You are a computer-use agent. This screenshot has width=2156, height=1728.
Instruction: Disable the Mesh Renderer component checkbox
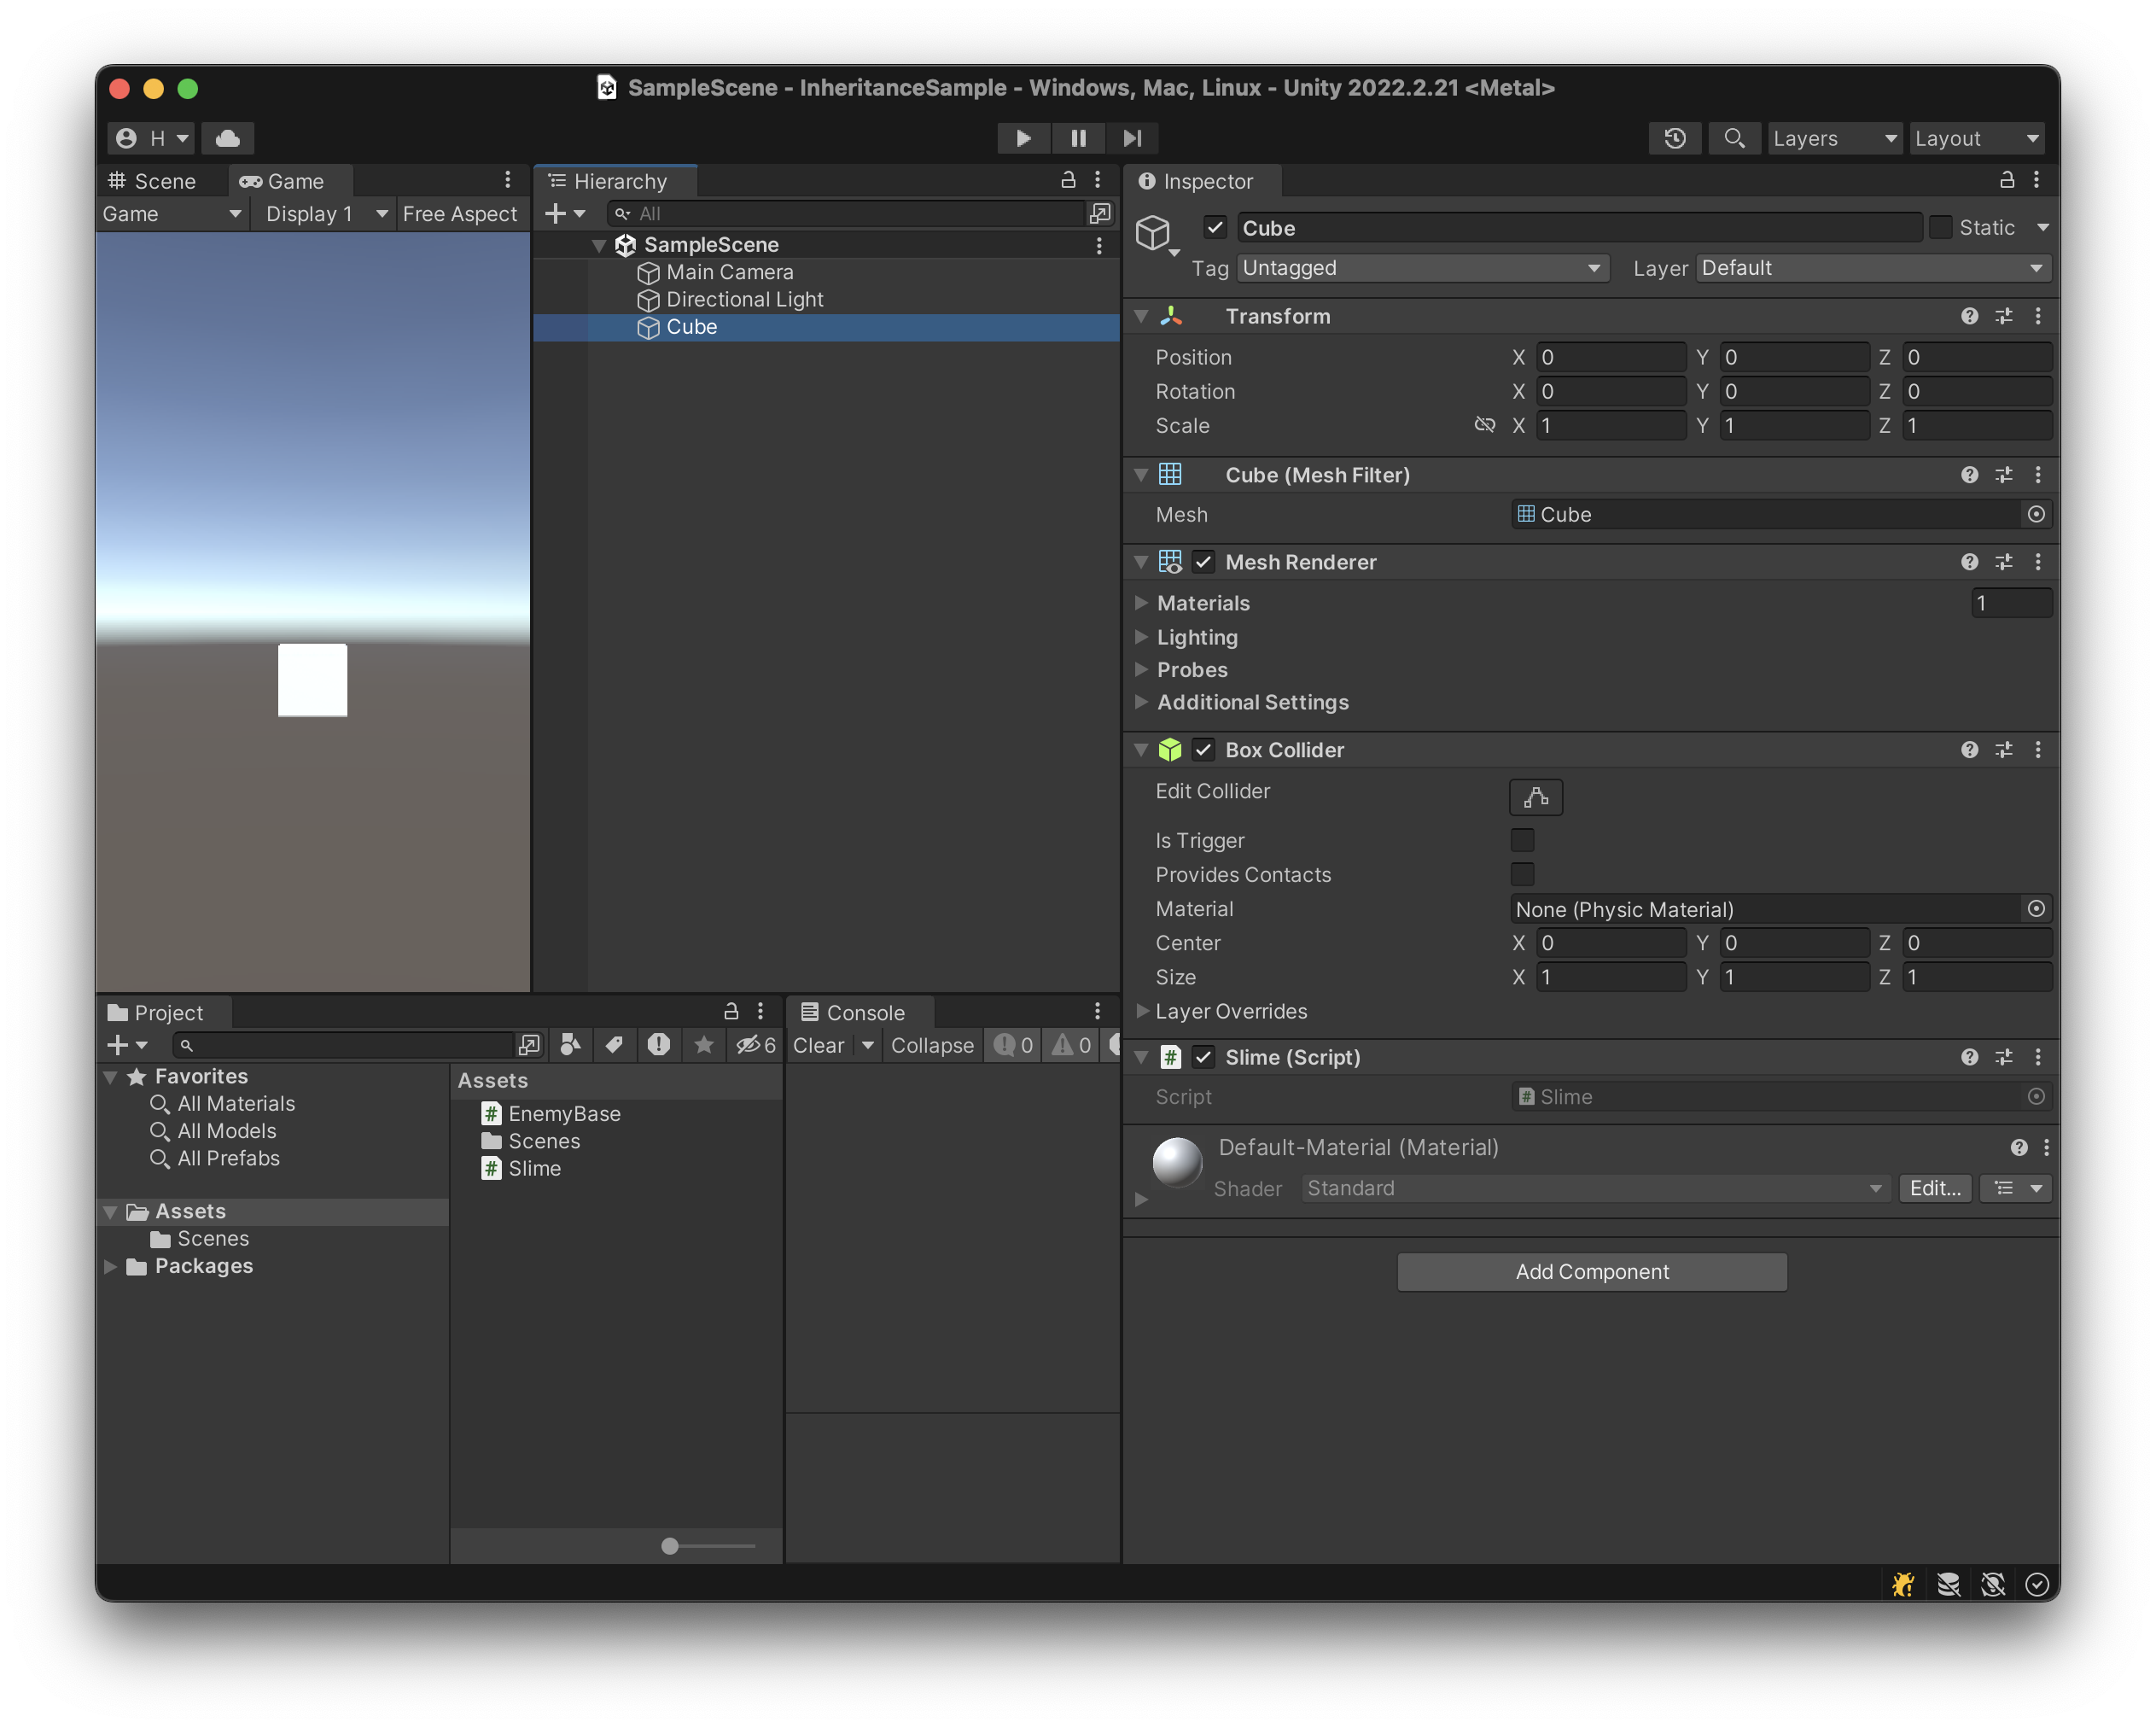1203,562
